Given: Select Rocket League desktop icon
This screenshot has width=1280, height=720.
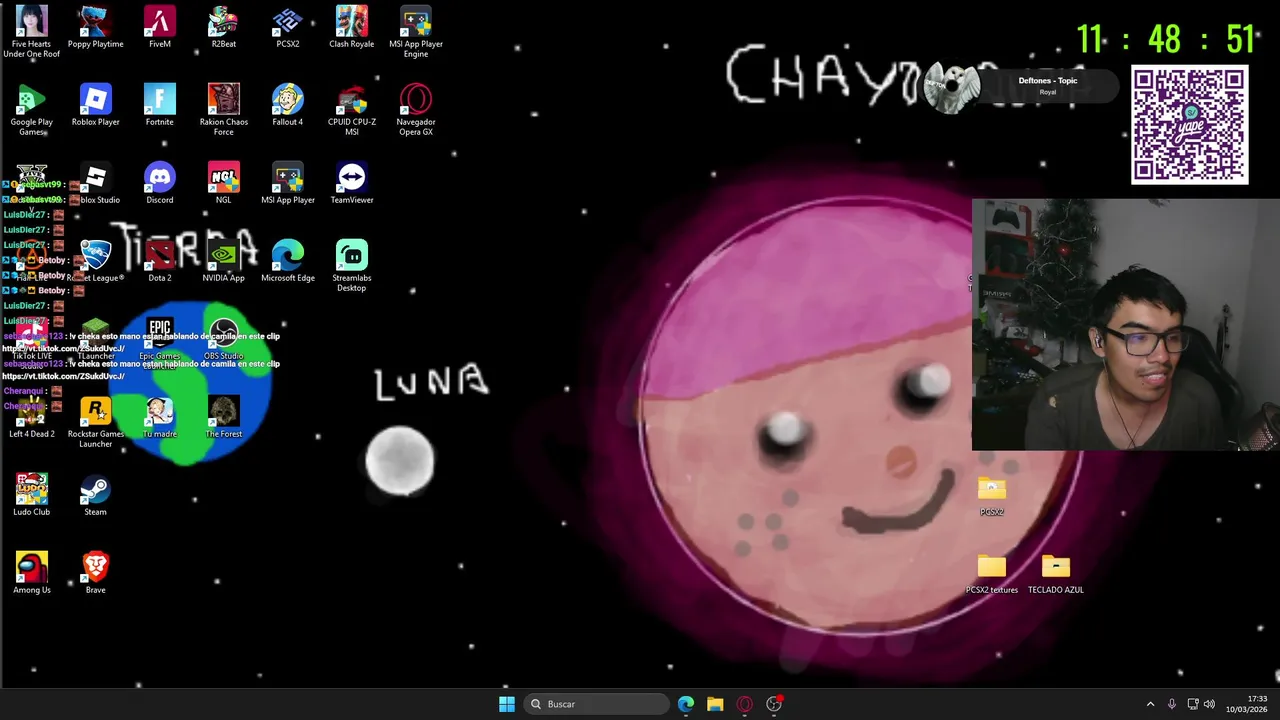Looking at the screenshot, I should (96, 261).
